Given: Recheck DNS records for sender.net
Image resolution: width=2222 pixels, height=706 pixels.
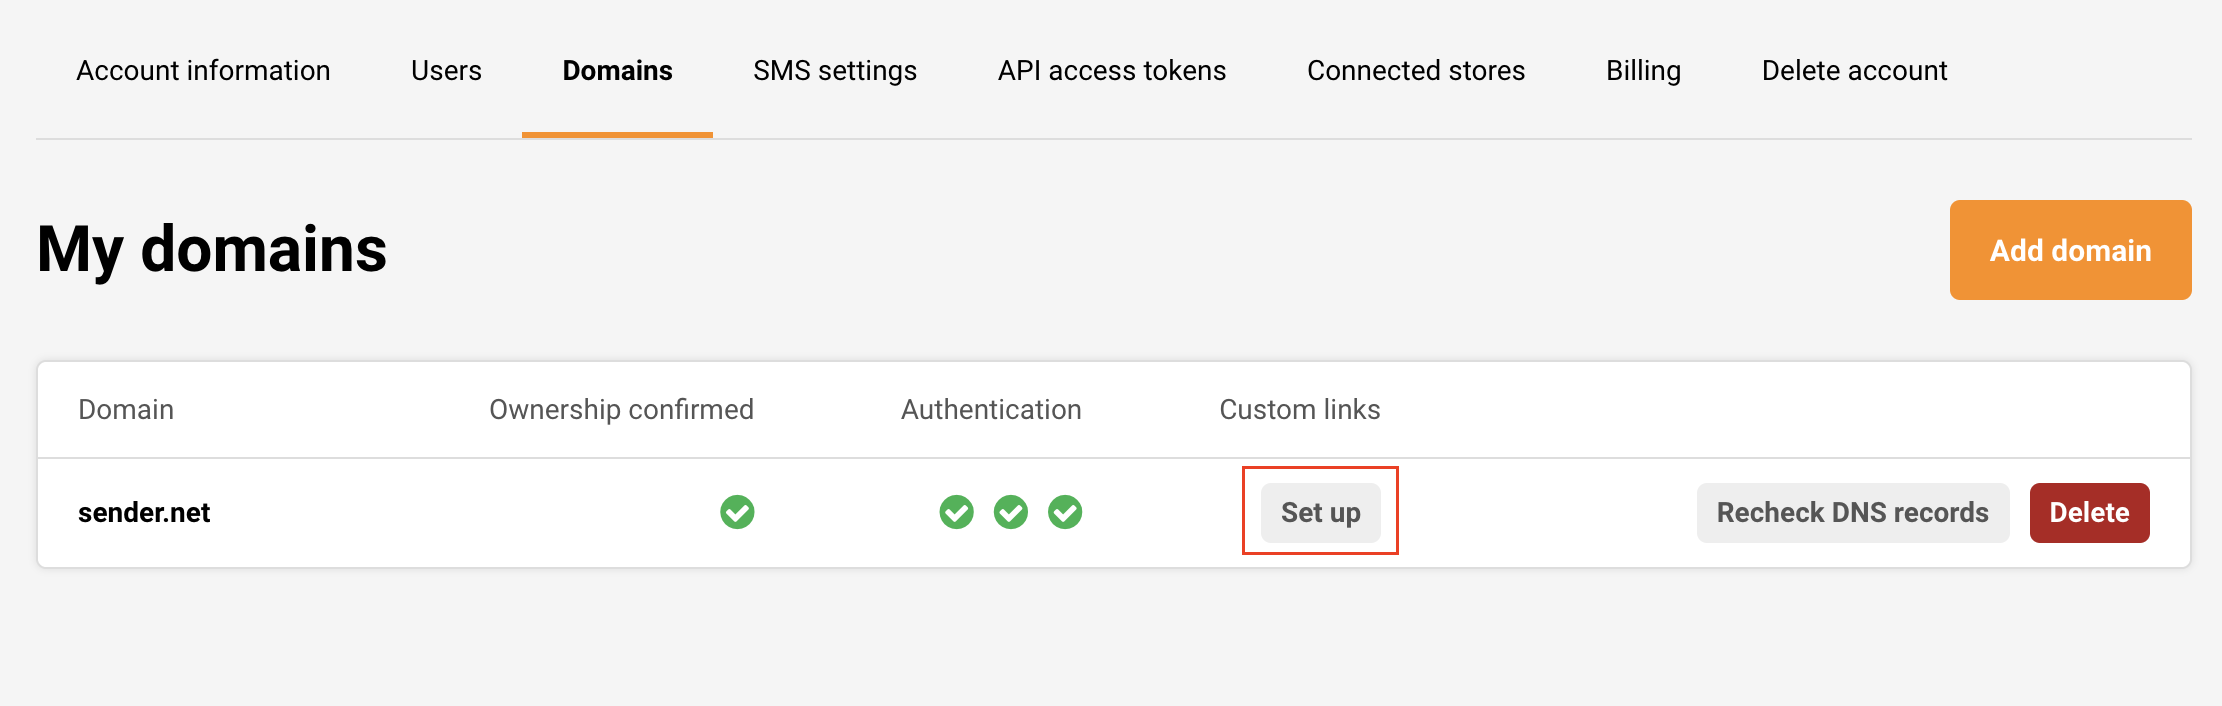Looking at the screenshot, I should (1852, 512).
